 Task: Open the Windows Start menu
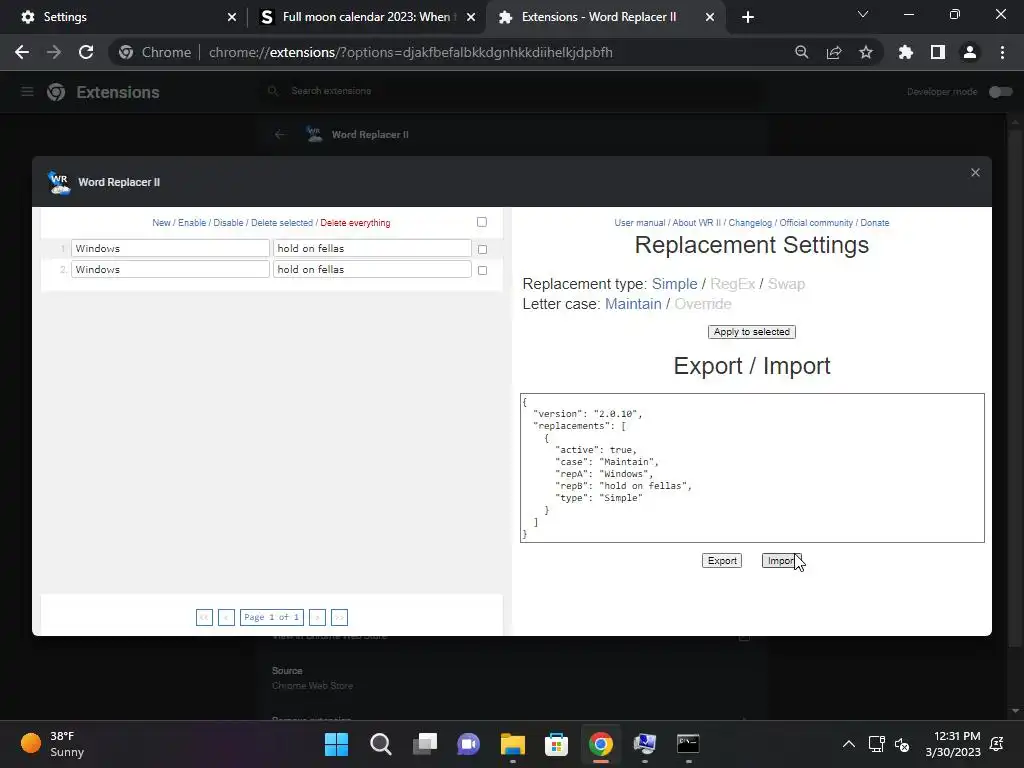coord(336,744)
